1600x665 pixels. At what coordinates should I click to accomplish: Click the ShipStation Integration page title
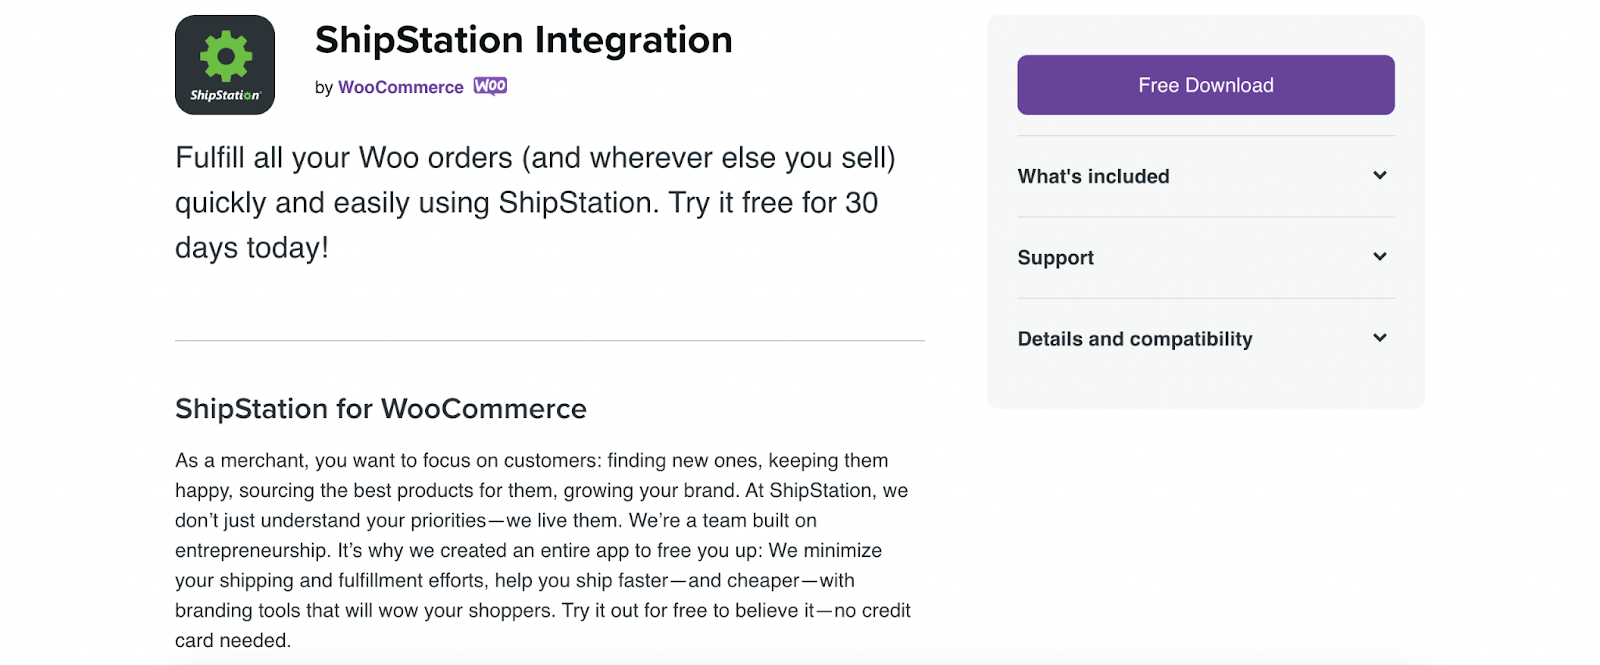[523, 40]
